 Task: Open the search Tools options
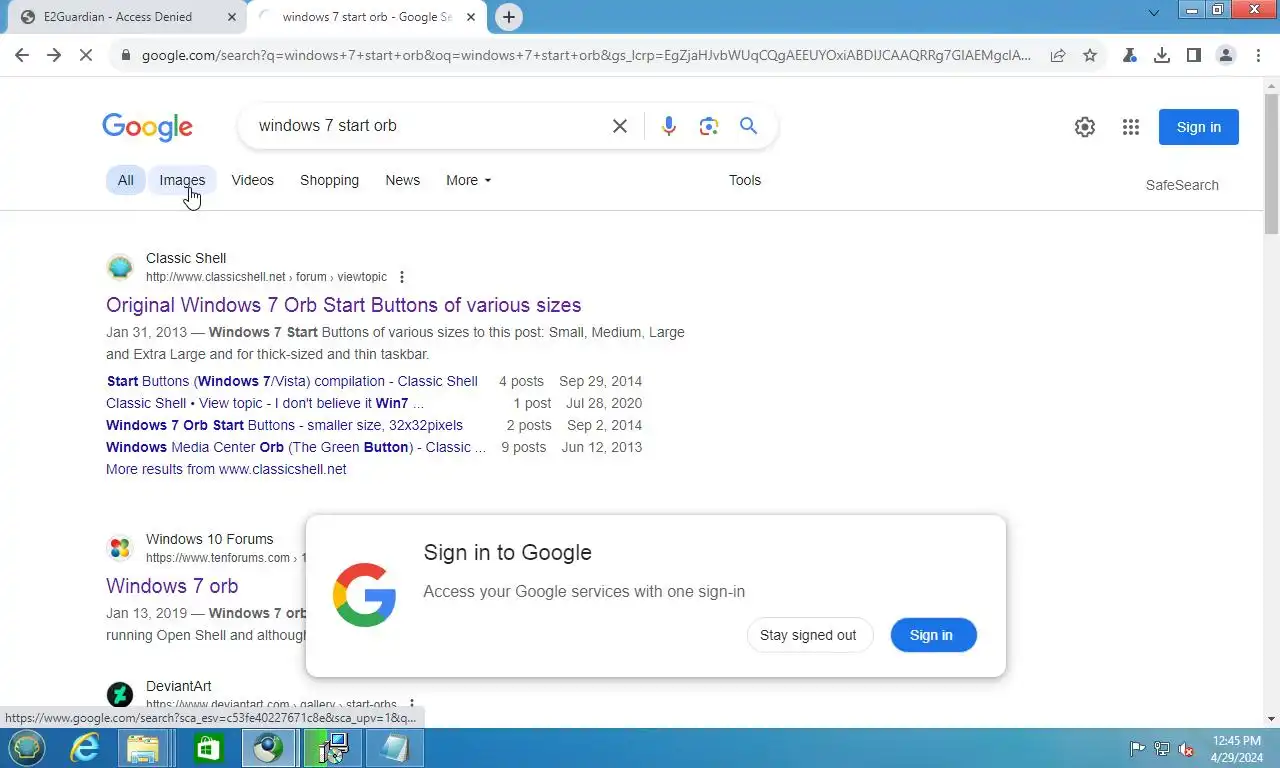click(x=745, y=180)
